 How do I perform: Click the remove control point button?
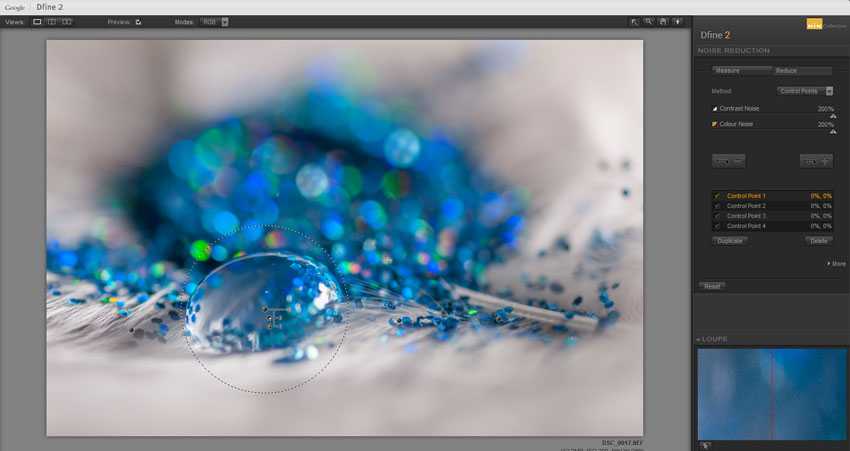728,160
